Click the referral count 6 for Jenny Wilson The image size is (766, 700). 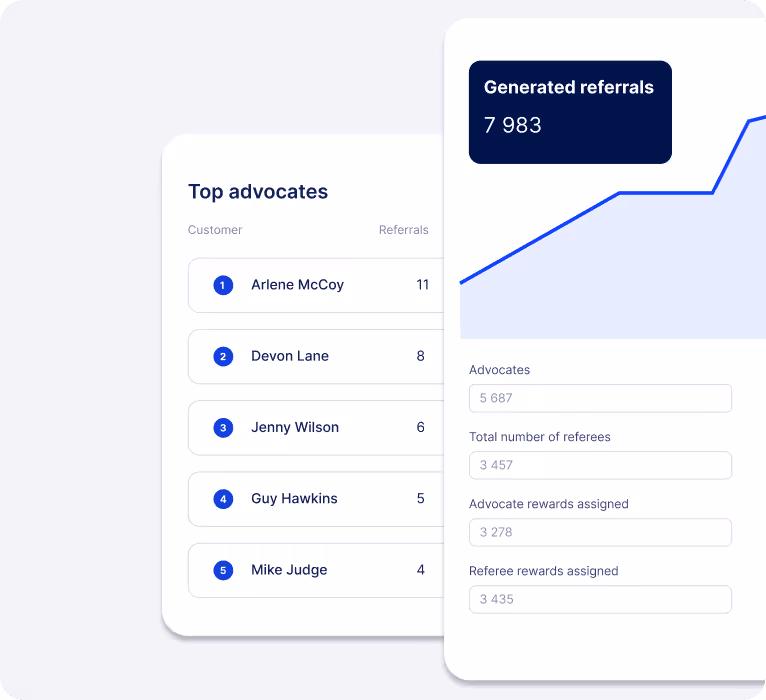pyautogui.click(x=421, y=427)
